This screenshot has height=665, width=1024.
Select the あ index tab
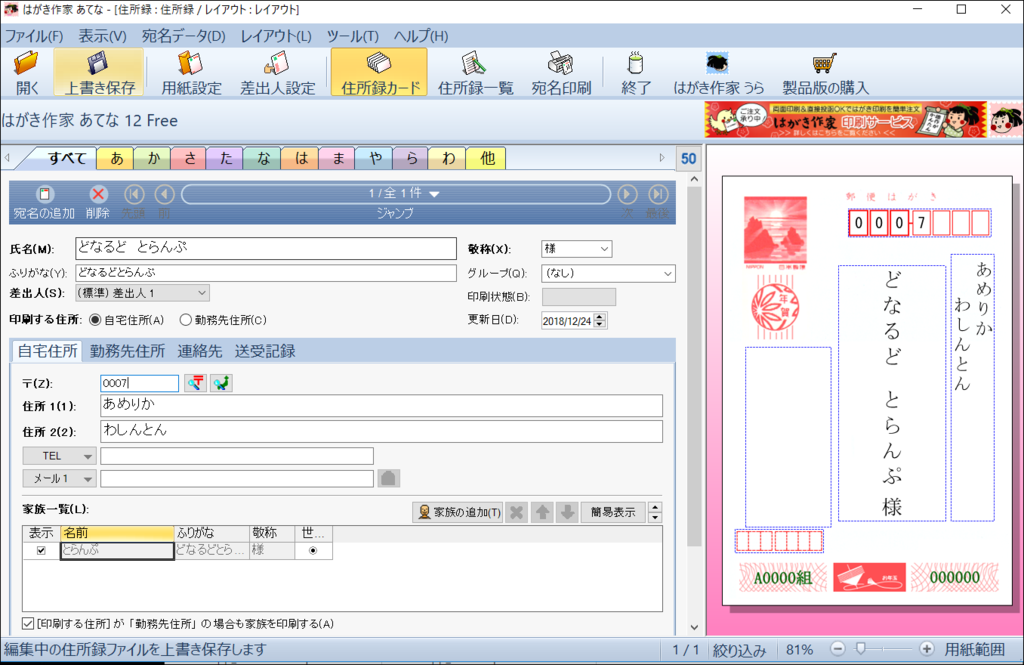click(x=116, y=159)
